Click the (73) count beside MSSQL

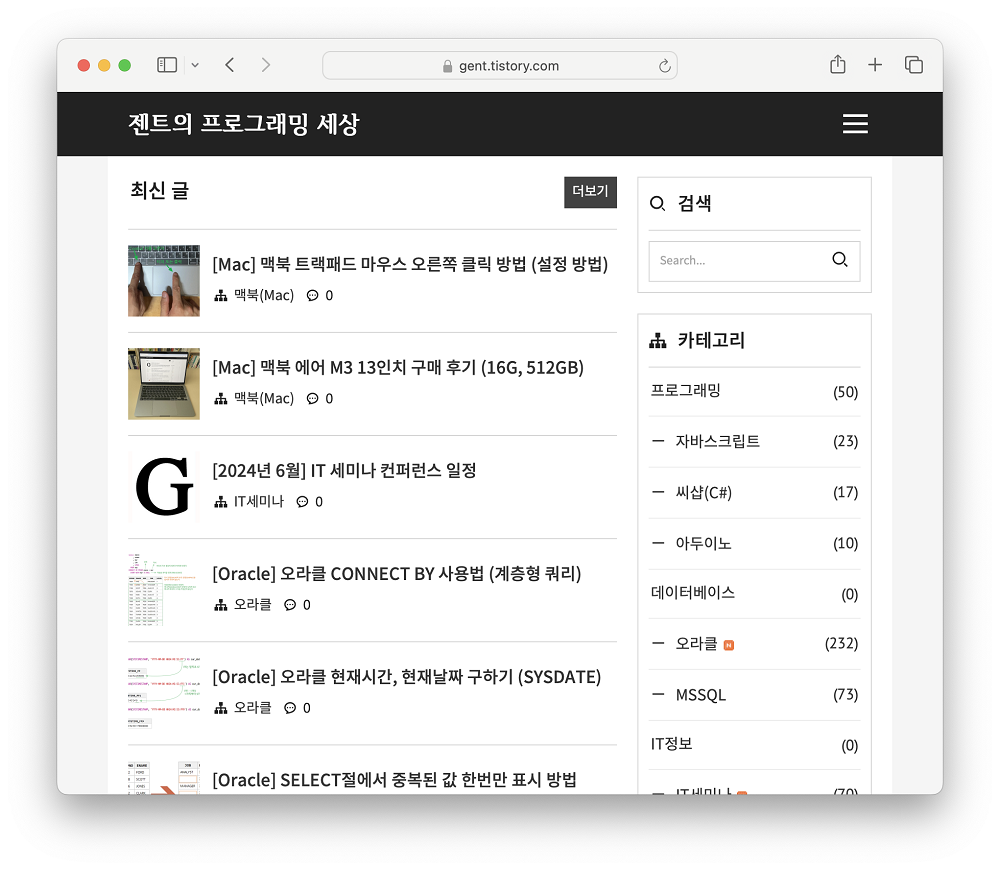846,695
